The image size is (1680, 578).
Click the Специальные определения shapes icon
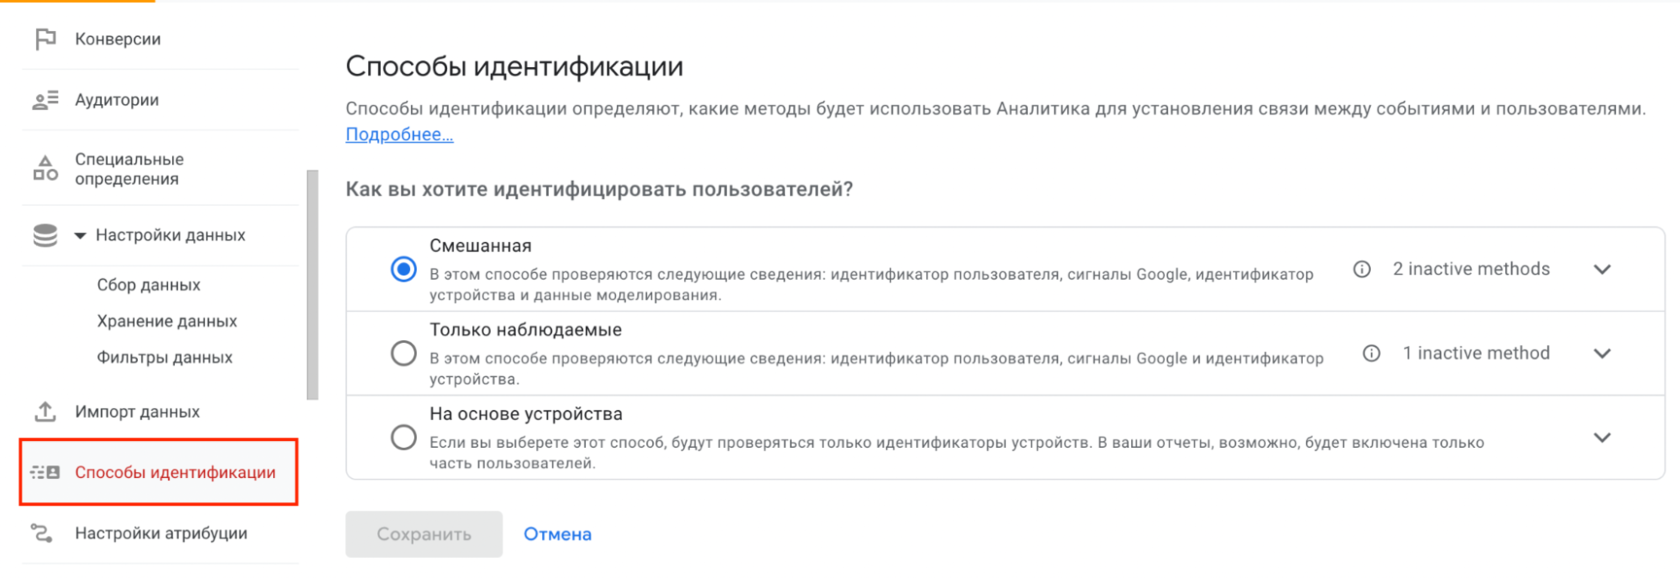click(x=45, y=168)
